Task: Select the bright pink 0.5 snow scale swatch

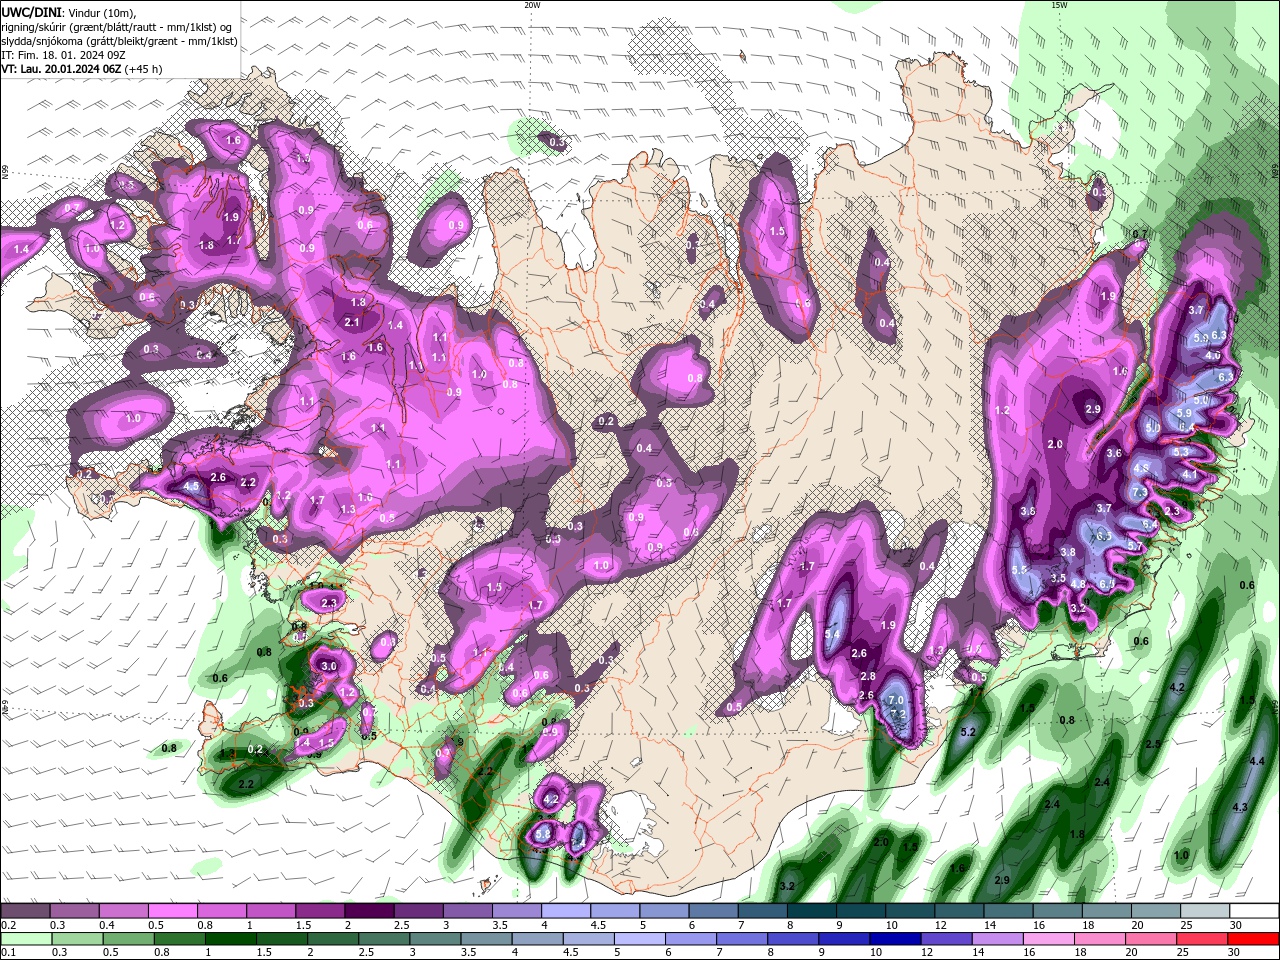Action: click(x=172, y=911)
